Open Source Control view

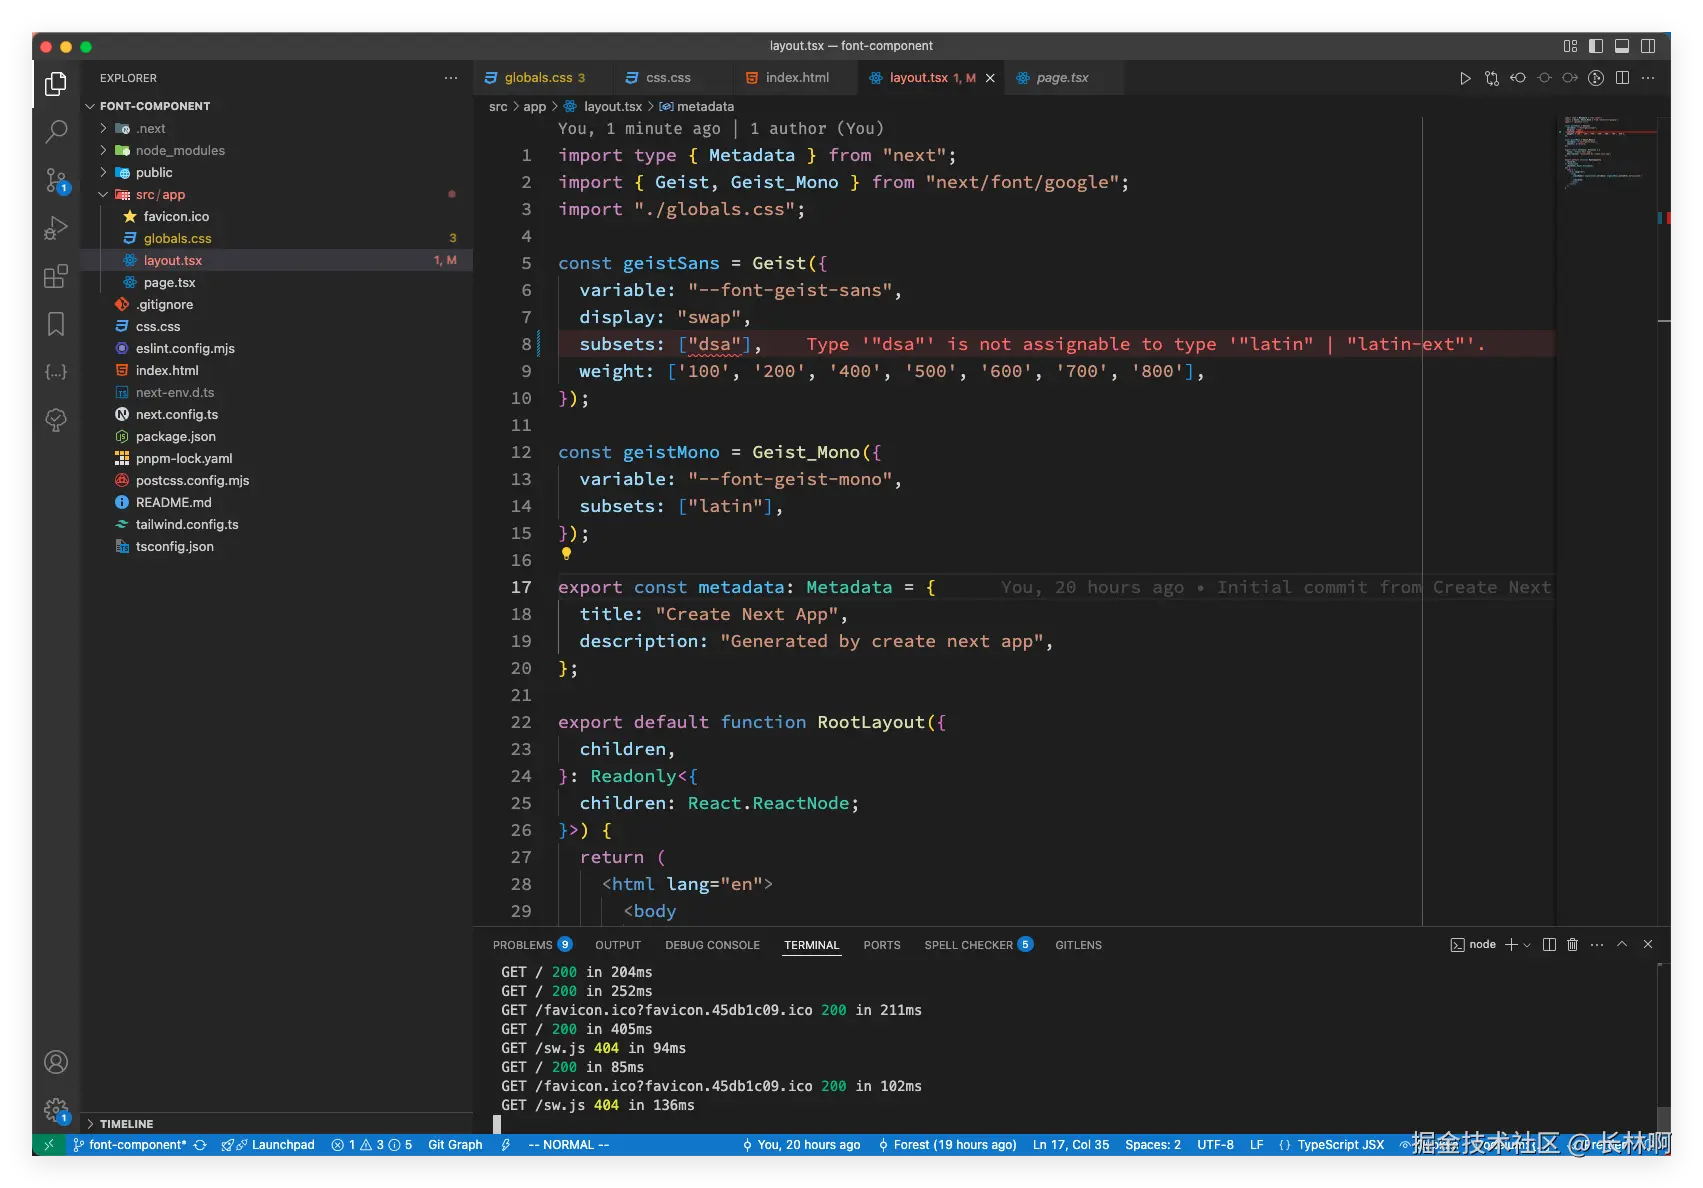pos(56,180)
